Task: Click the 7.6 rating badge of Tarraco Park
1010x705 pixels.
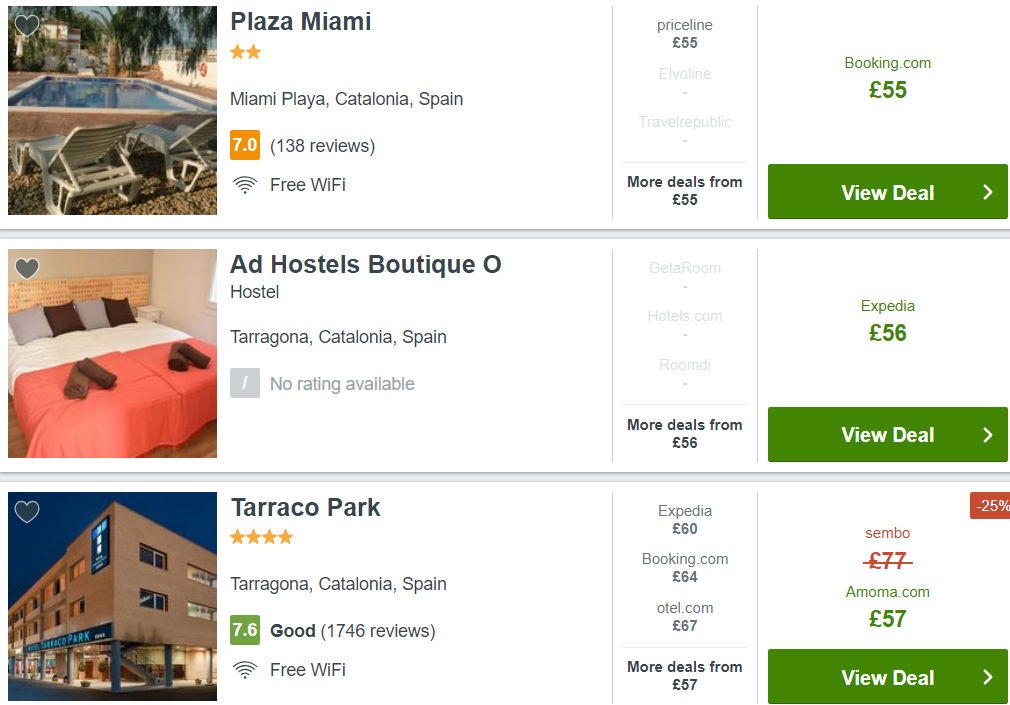Action: (245, 630)
